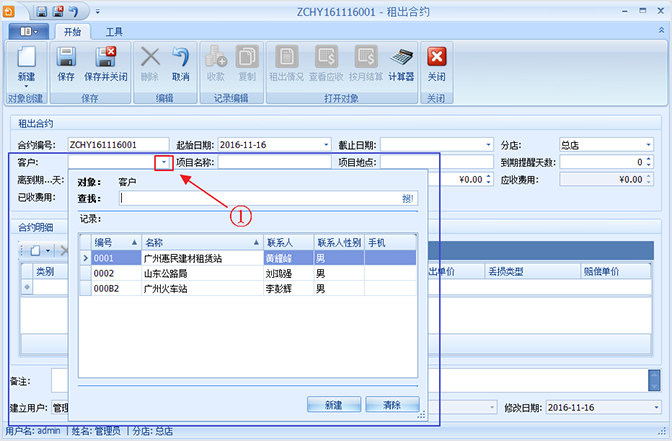Click 新建 button in customer popup
This screenshot has height=441, width=672.
click(x=333, y=405)
